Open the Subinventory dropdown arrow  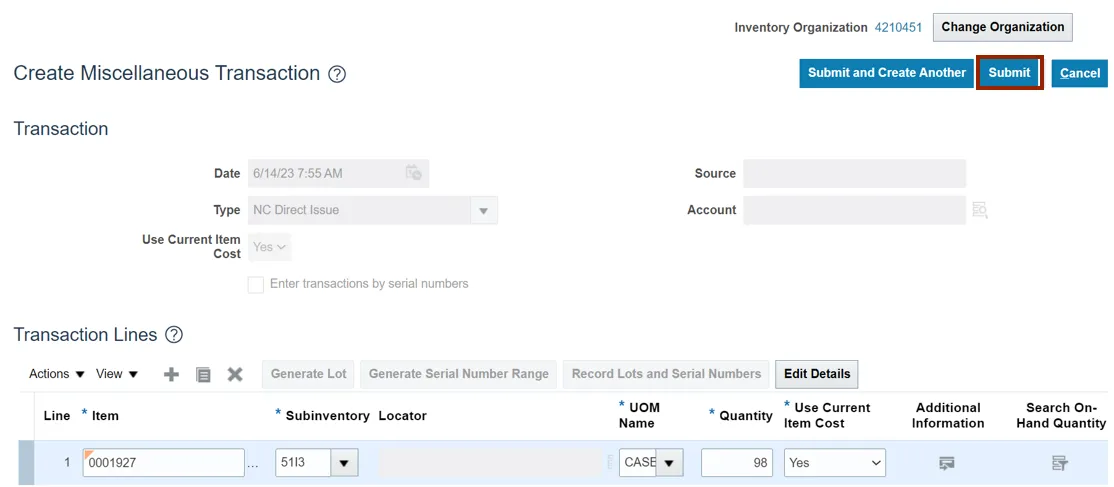[345, 463]
